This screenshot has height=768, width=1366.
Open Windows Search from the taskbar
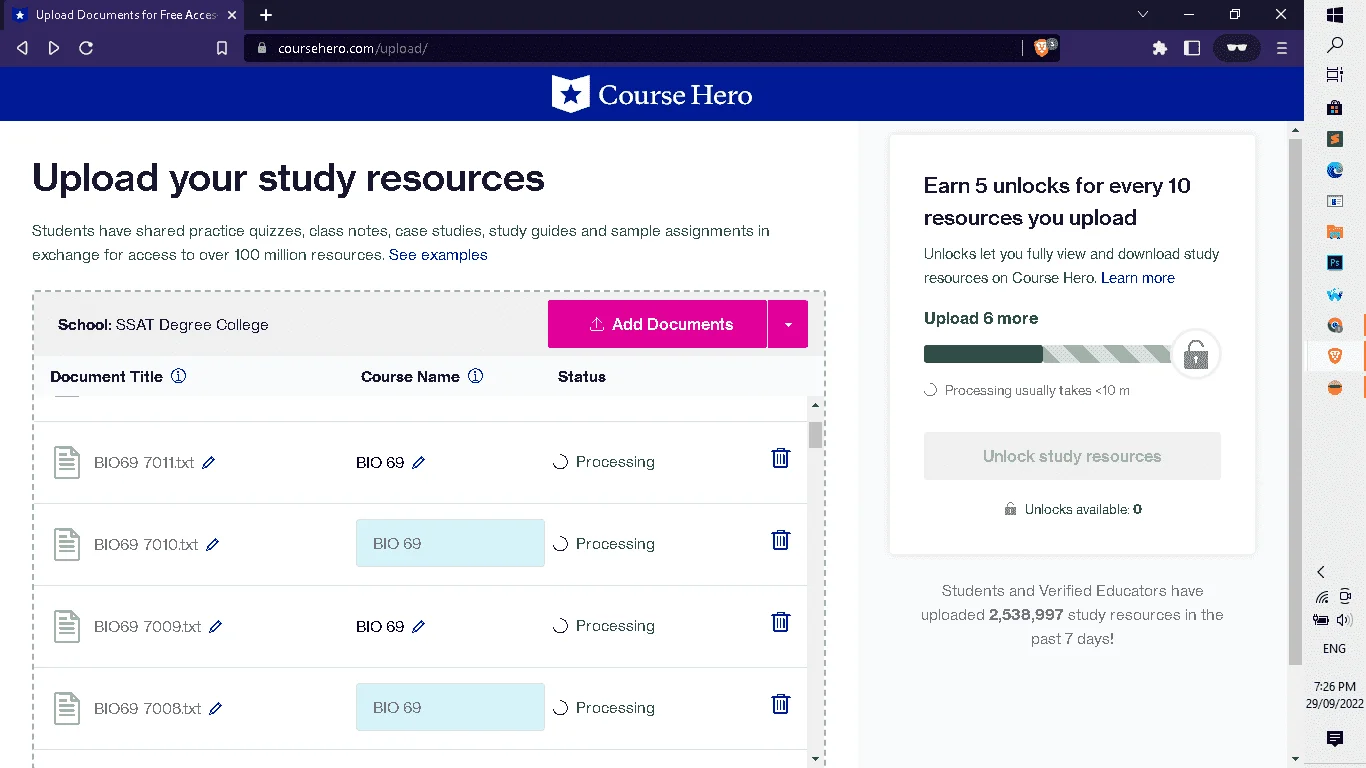[1335, 45]
